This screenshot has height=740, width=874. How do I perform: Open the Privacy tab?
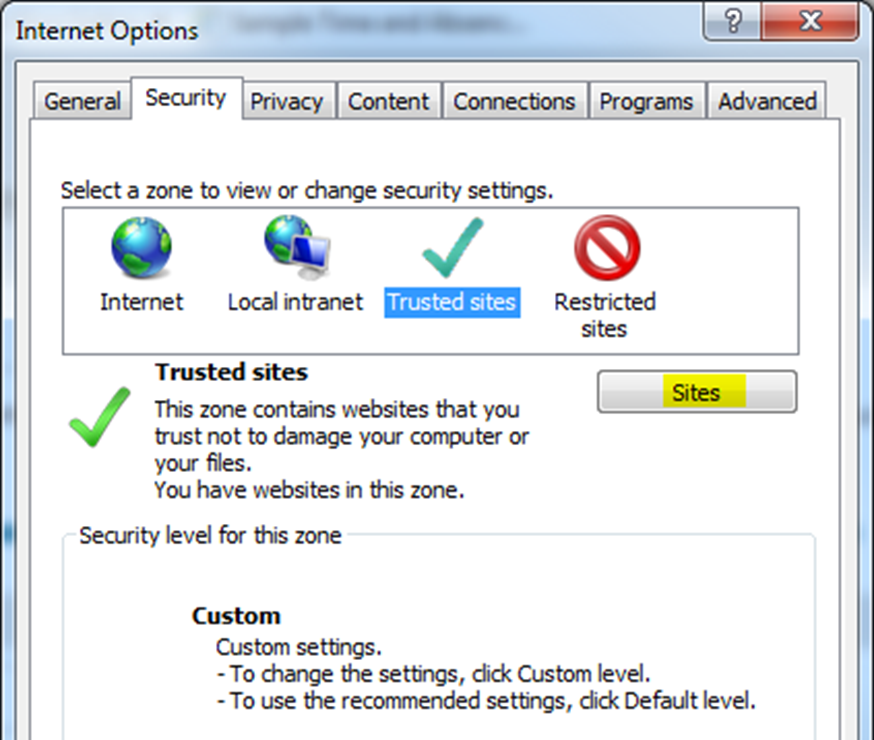(x=286, y=101)
